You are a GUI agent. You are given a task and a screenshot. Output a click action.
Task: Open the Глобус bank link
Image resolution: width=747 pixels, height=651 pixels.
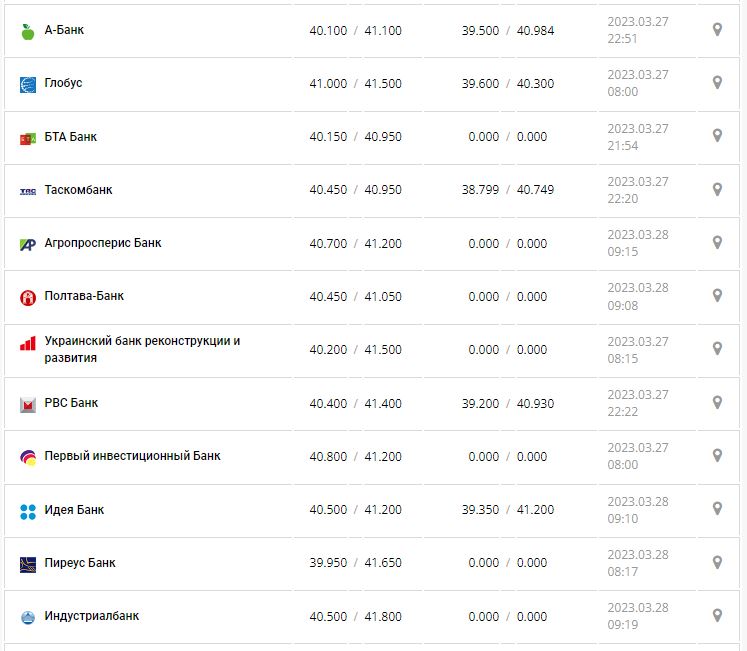tap(63, 83)
